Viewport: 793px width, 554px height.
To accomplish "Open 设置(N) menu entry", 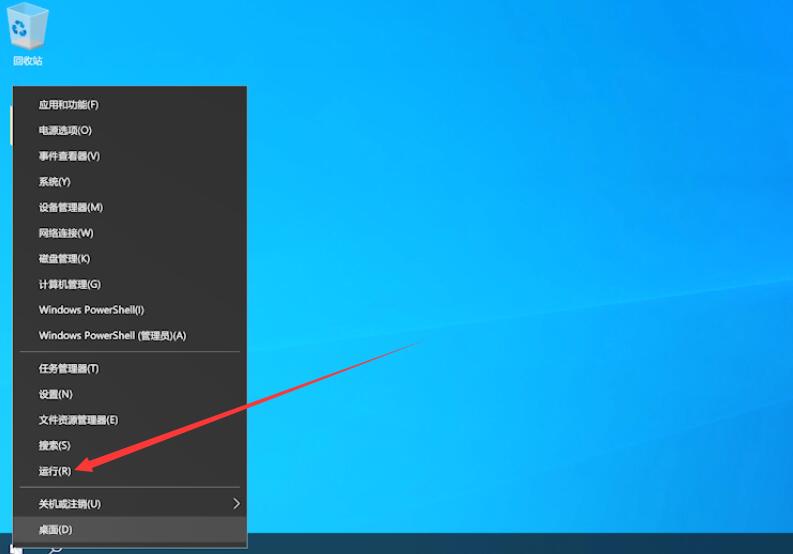I will pyautogui.click(x=130, y=394).
